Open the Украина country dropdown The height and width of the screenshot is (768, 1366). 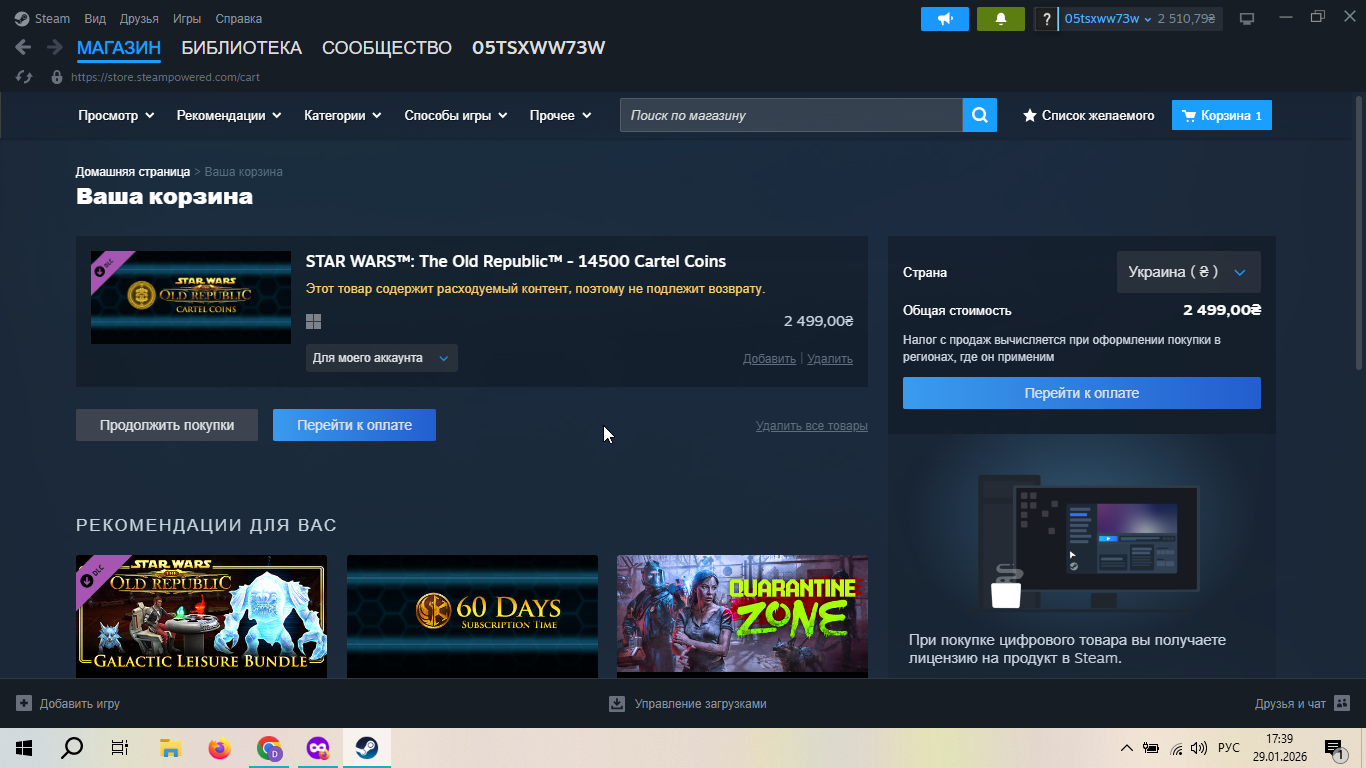(1188, 272)
